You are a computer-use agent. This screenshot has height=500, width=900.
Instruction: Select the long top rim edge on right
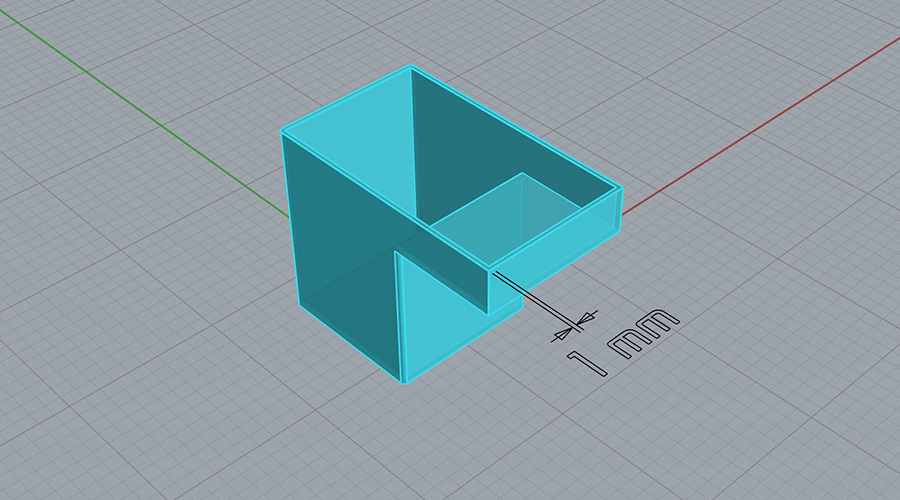(x=516, y=127)
